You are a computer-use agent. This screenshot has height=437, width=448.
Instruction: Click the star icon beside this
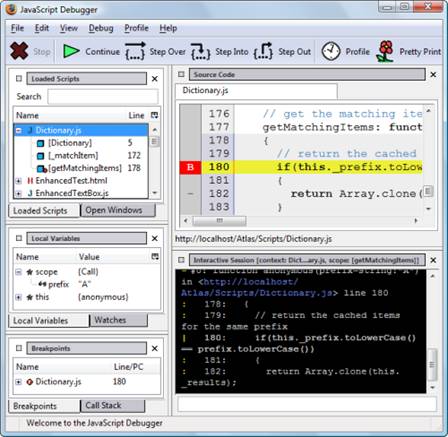click(x=30, y=297)
